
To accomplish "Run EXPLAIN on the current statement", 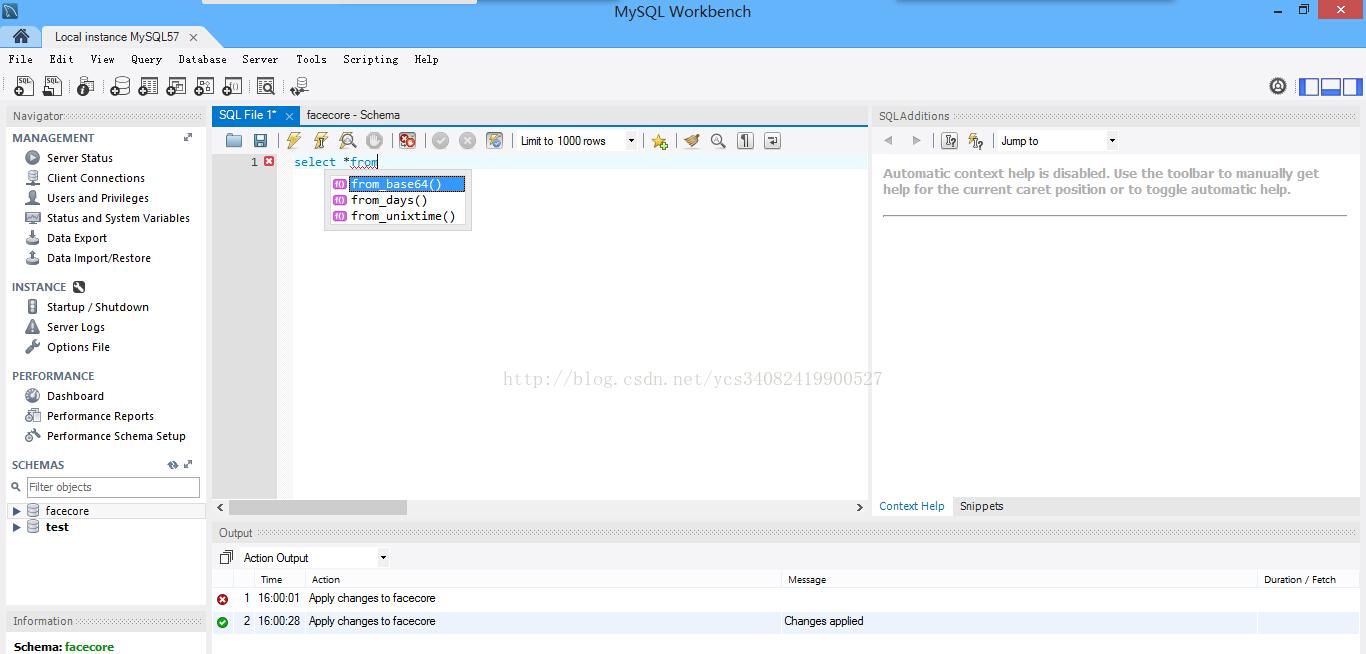I will [347, 141].
